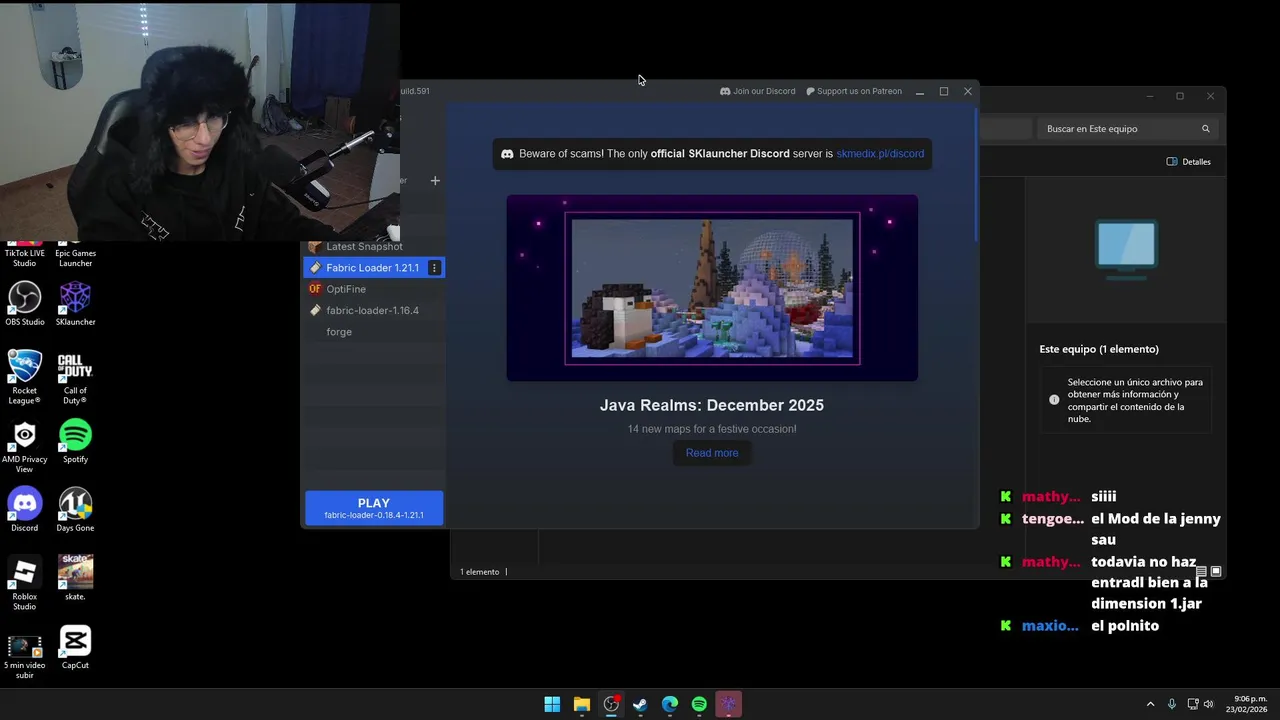Click the fabric-loader-1.16.4 profile icon

(315, 310)
